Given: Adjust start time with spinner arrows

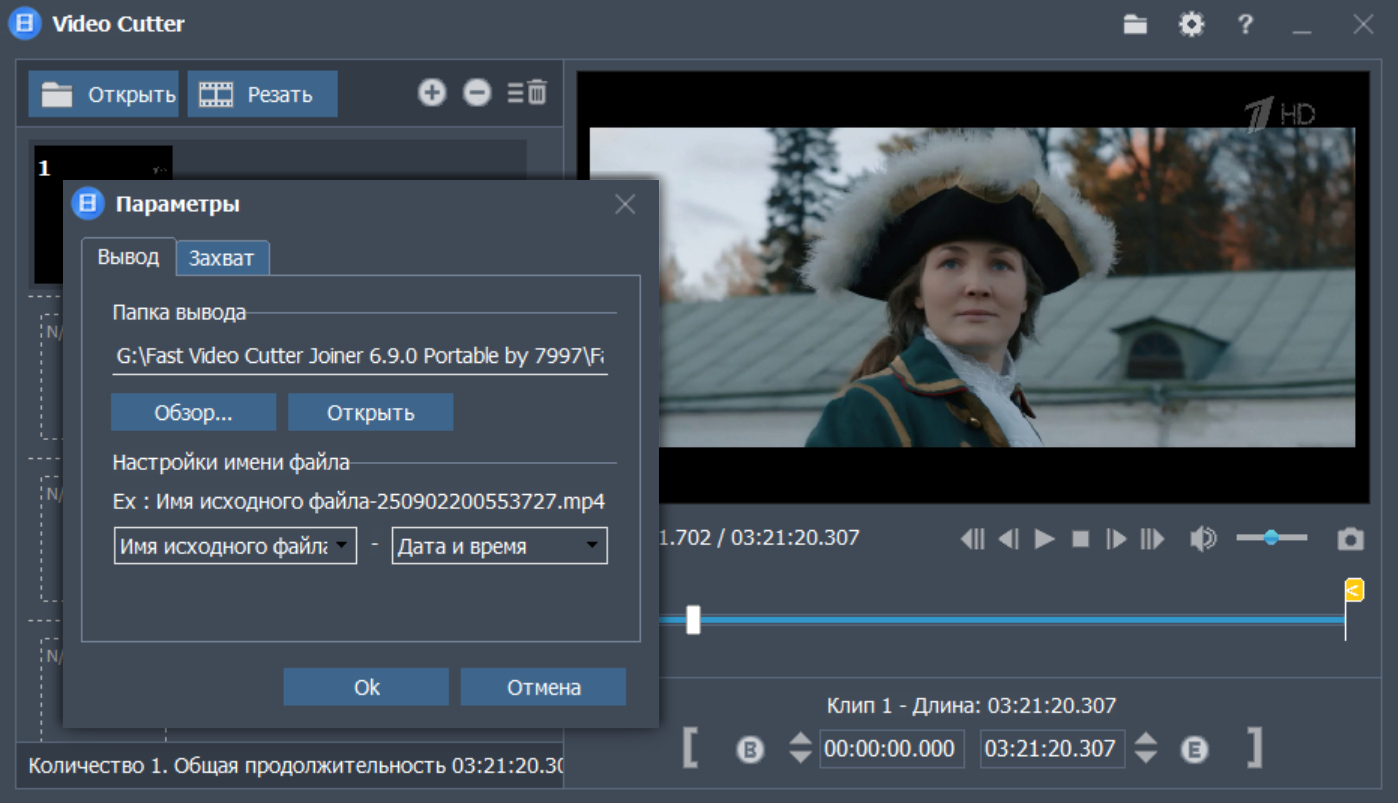Looking at the screenshot, I should point(800,748).
